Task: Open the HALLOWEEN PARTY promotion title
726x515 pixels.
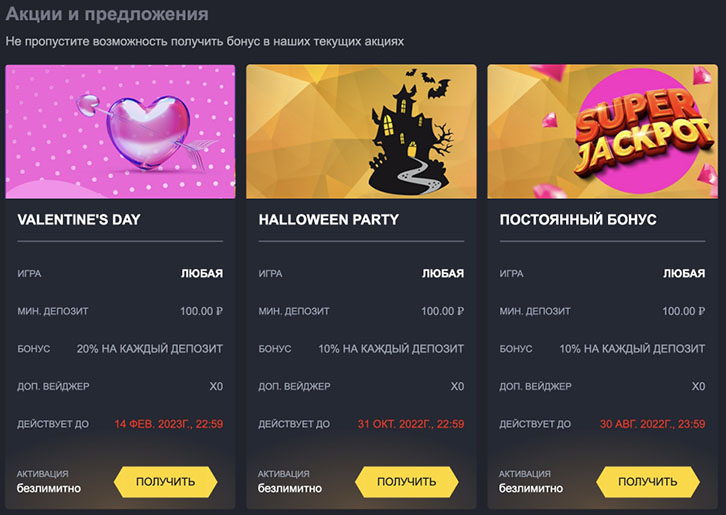Action: 328,219
